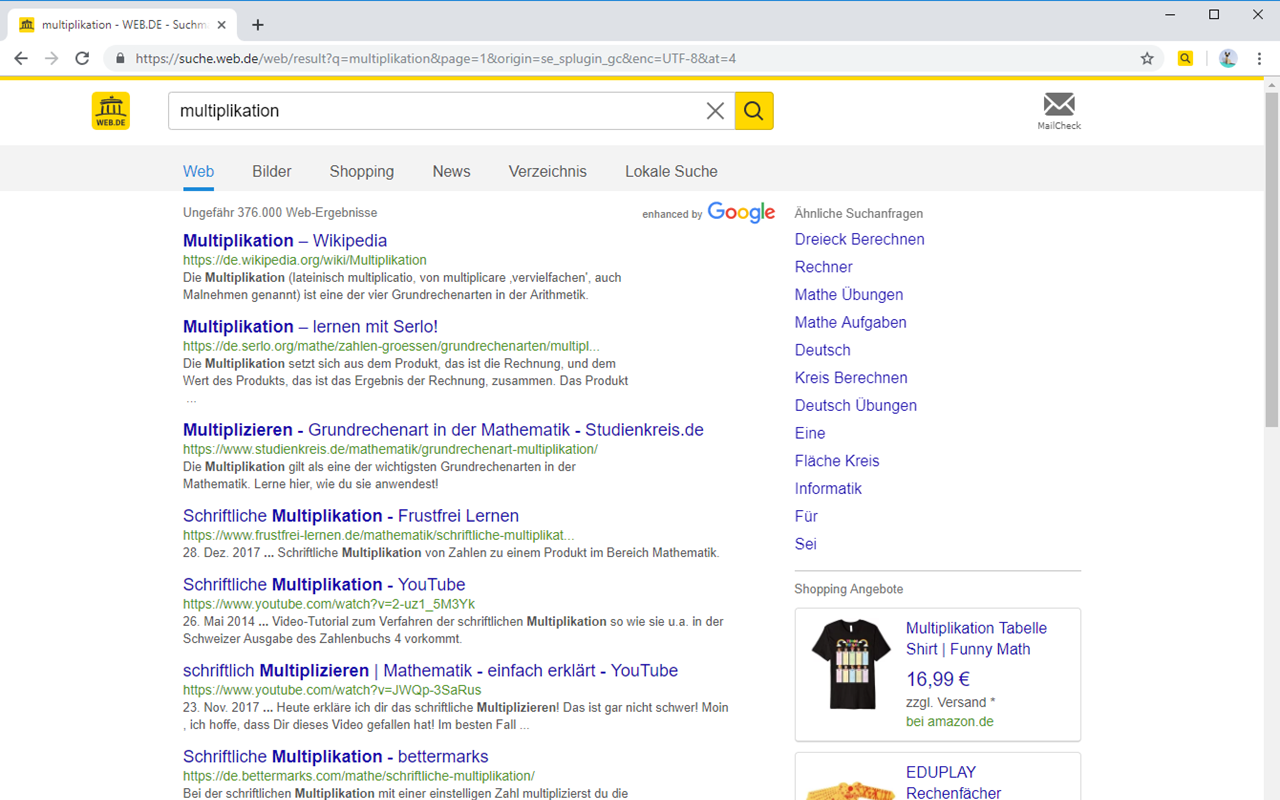
Task: Click the yellow magnifier search button
Action: (x=754, y=111)
